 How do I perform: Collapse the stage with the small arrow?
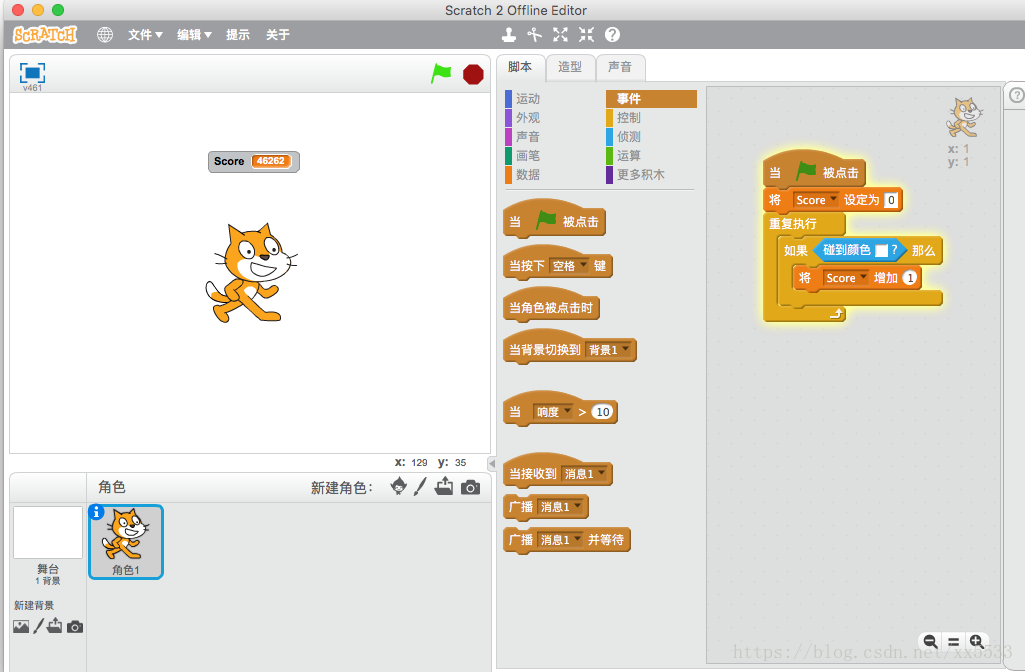[x=492, y=463]
